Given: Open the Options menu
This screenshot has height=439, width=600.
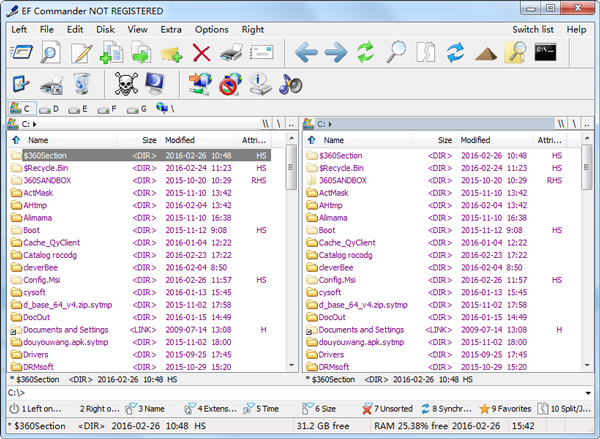Looking at the screenshot, I should coord(212,30).
